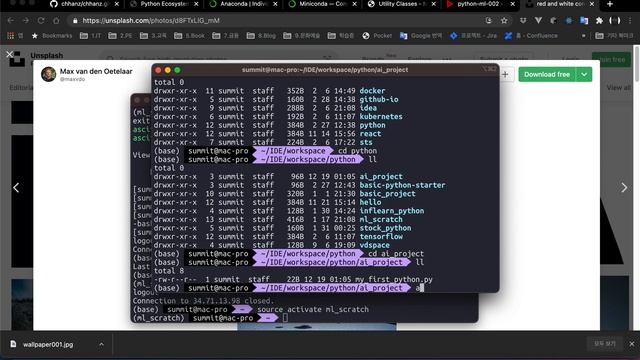The height and width of the screenshot is (360, 640).
Task: Switch to the Python Ecosystem tab
Action: click(164, 4)
